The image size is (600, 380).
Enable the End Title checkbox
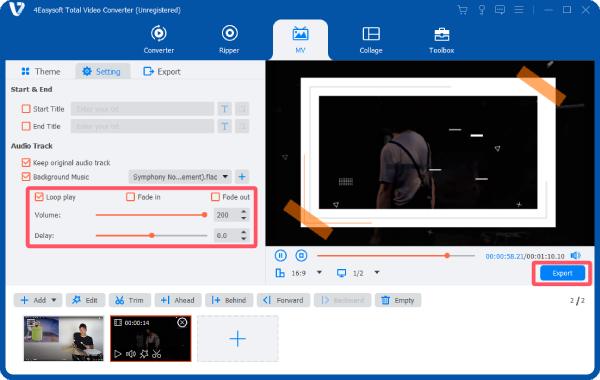click(x=26, y=126)
